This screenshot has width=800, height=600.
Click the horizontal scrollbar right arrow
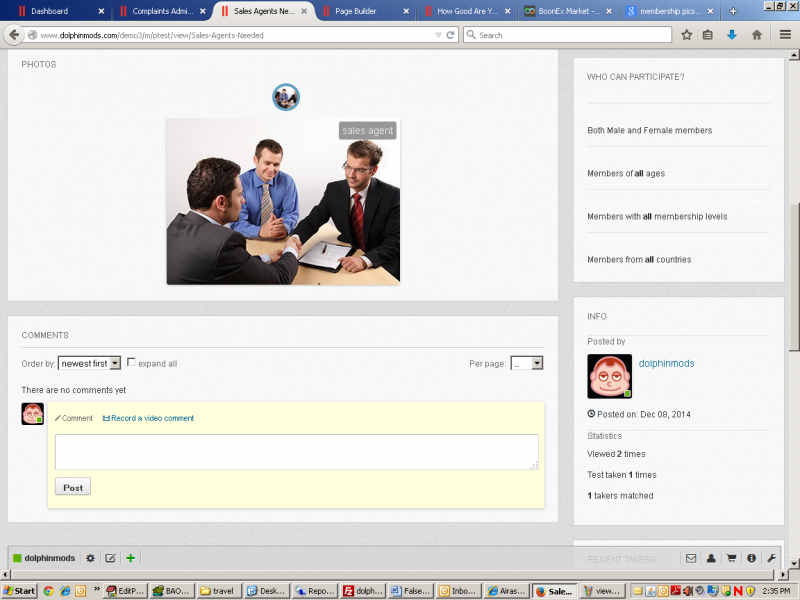784,574
